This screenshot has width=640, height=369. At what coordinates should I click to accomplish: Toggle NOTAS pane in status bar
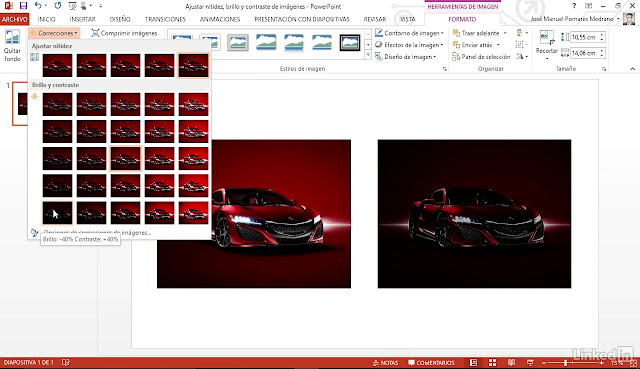point(385,362)
